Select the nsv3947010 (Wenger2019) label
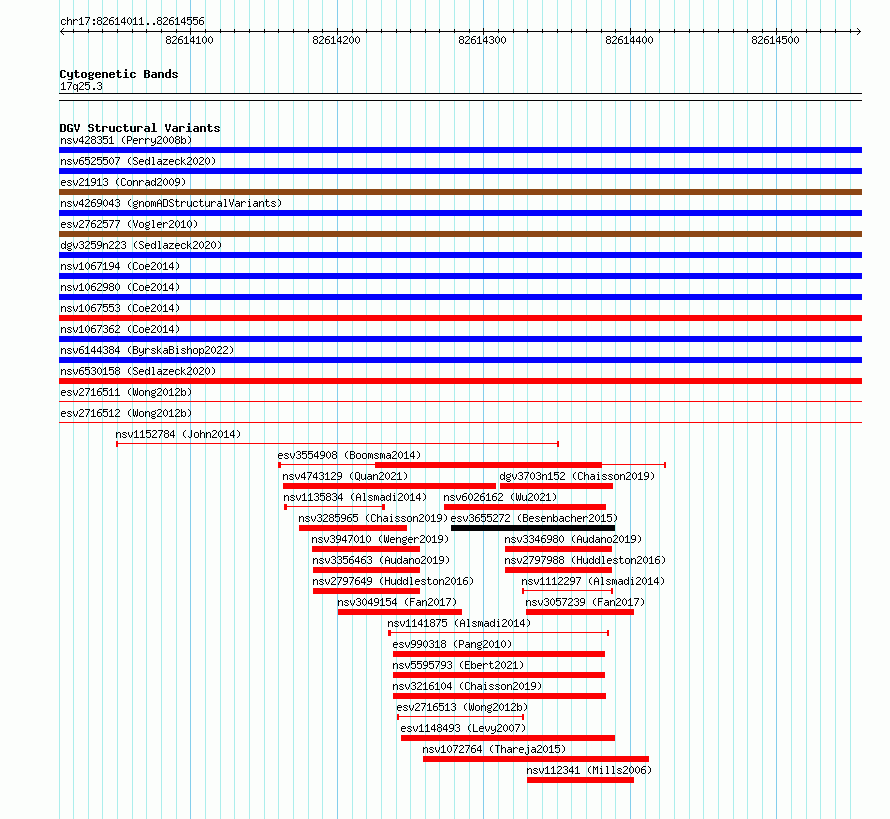Screen dimensions: 890x819 380,539
